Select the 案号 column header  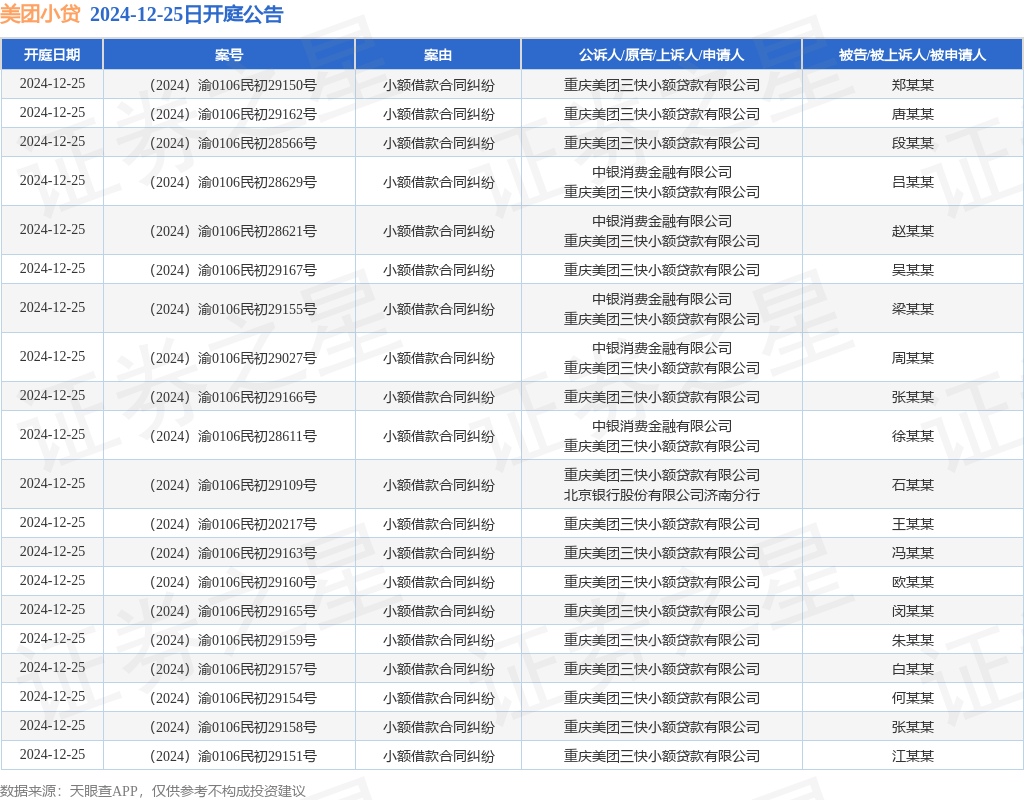pos(229,55)
